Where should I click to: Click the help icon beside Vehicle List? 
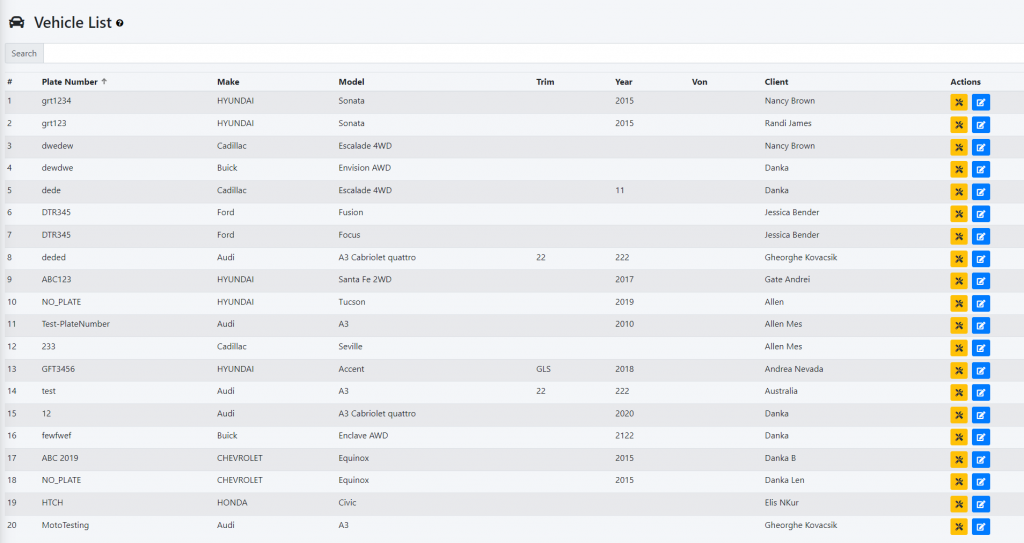pos(120,23)
